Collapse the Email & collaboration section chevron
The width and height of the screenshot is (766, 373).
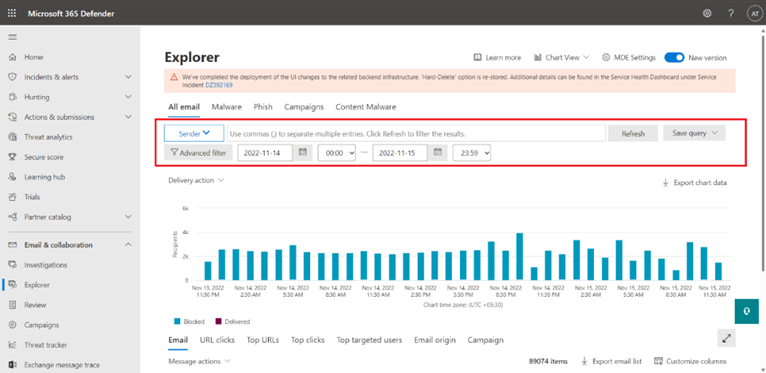(128, 245)
